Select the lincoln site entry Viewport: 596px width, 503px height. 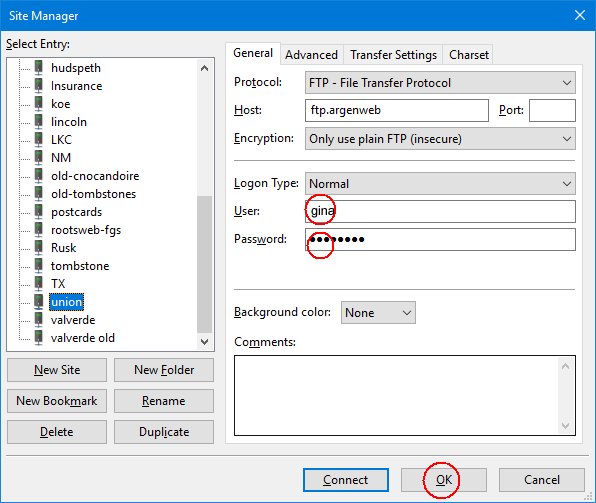69,122
